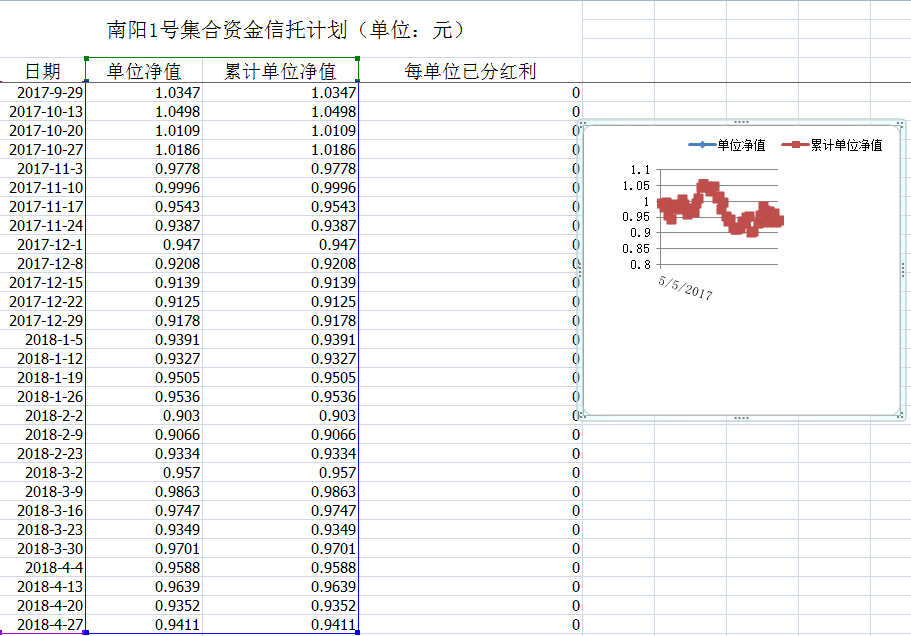Click the chart's bottom-right corner handle
Viewport: 911px width, 636px height.
click(x=905, y=416)
